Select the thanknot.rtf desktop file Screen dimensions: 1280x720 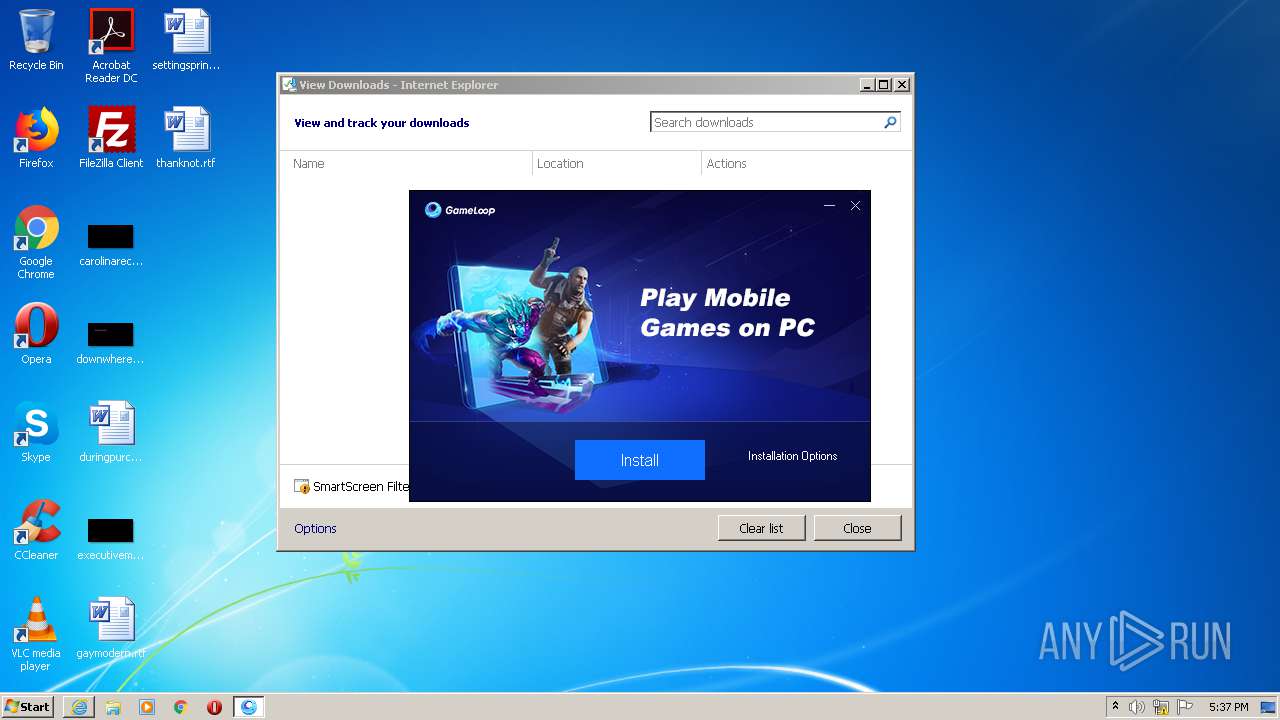coord(186,138)
